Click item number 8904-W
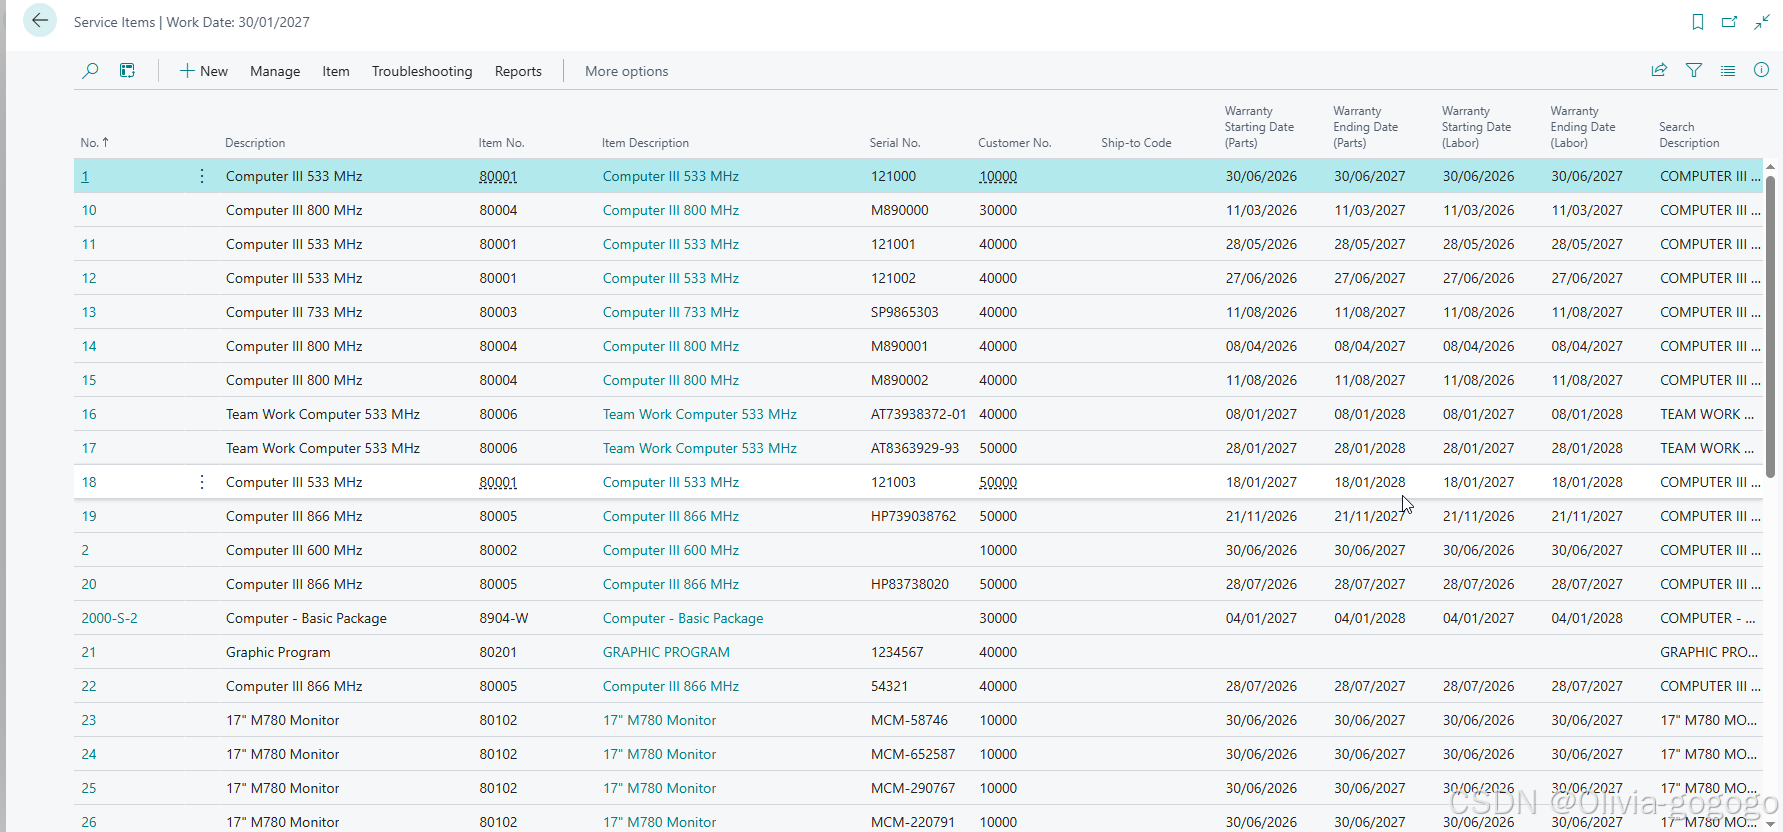The image size is (1783, 832). coord(504,618)
